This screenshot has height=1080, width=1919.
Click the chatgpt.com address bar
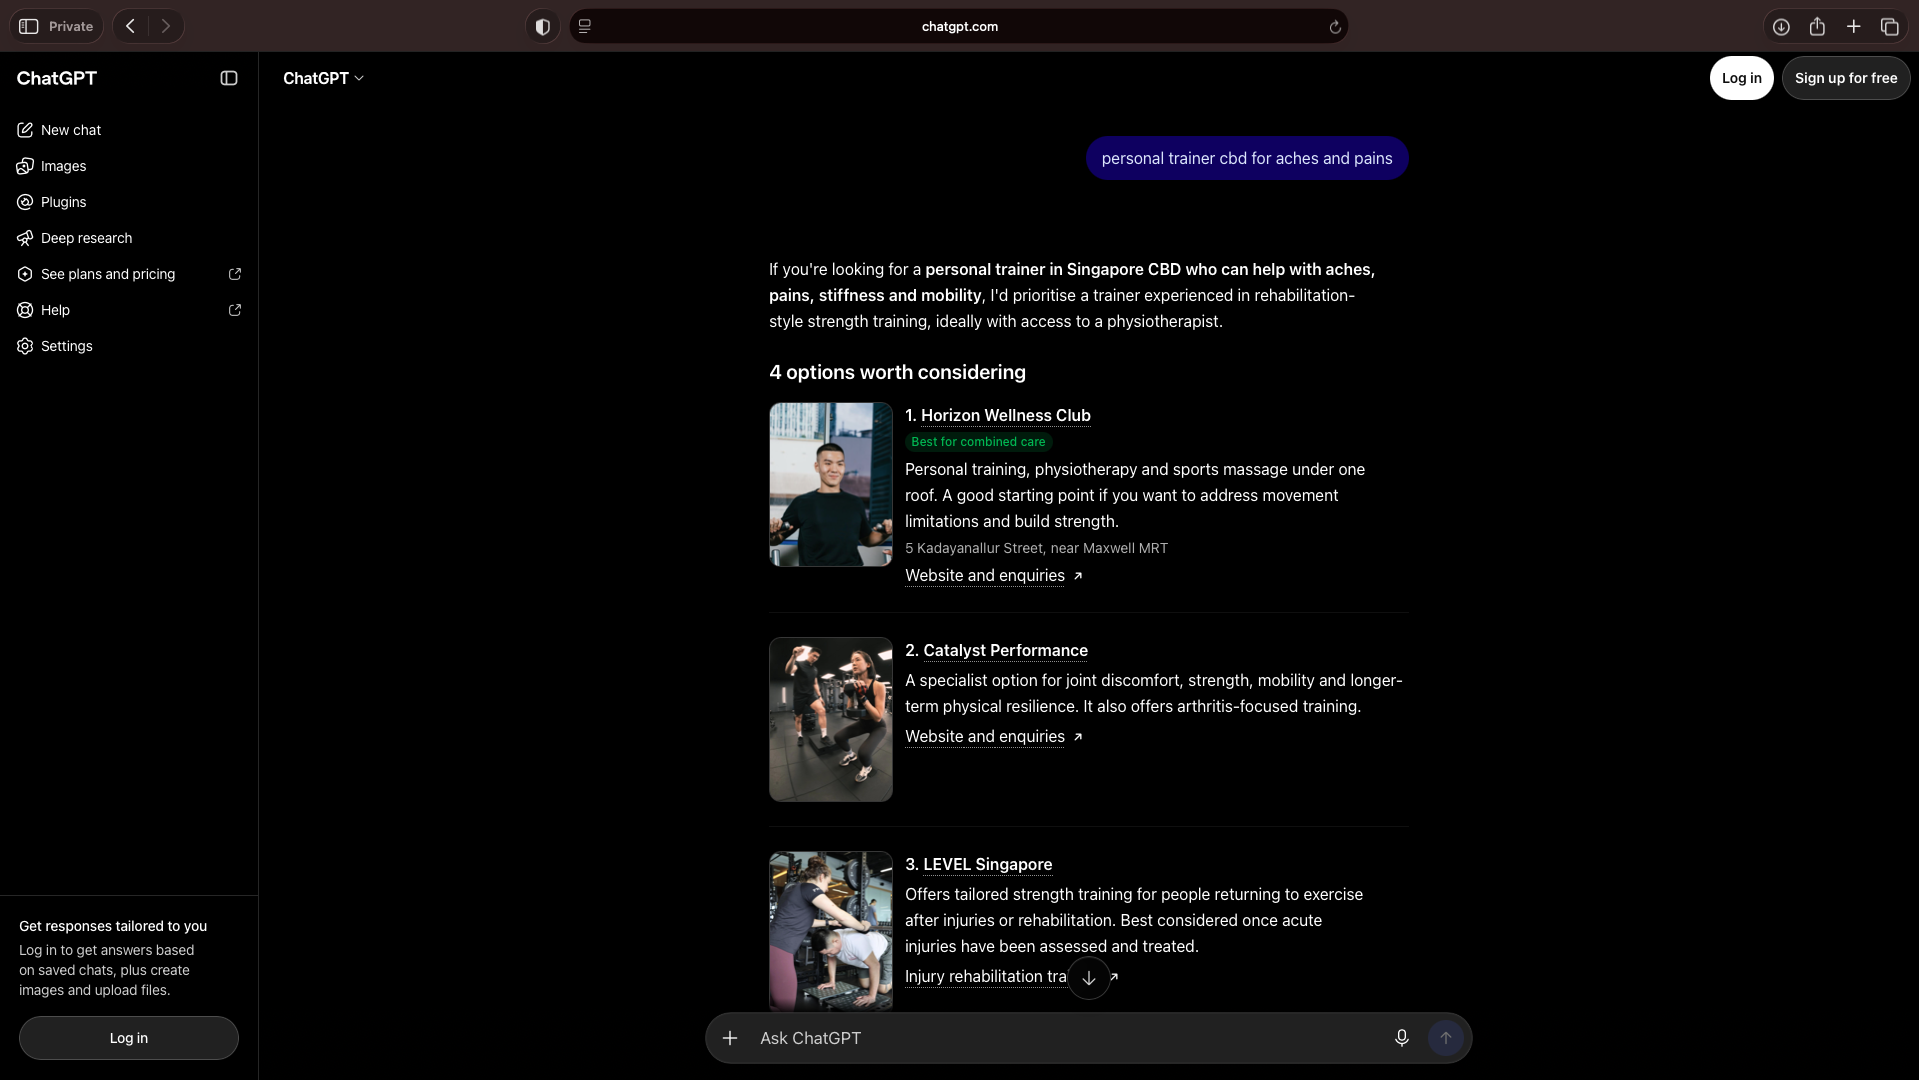click(959, 27)
